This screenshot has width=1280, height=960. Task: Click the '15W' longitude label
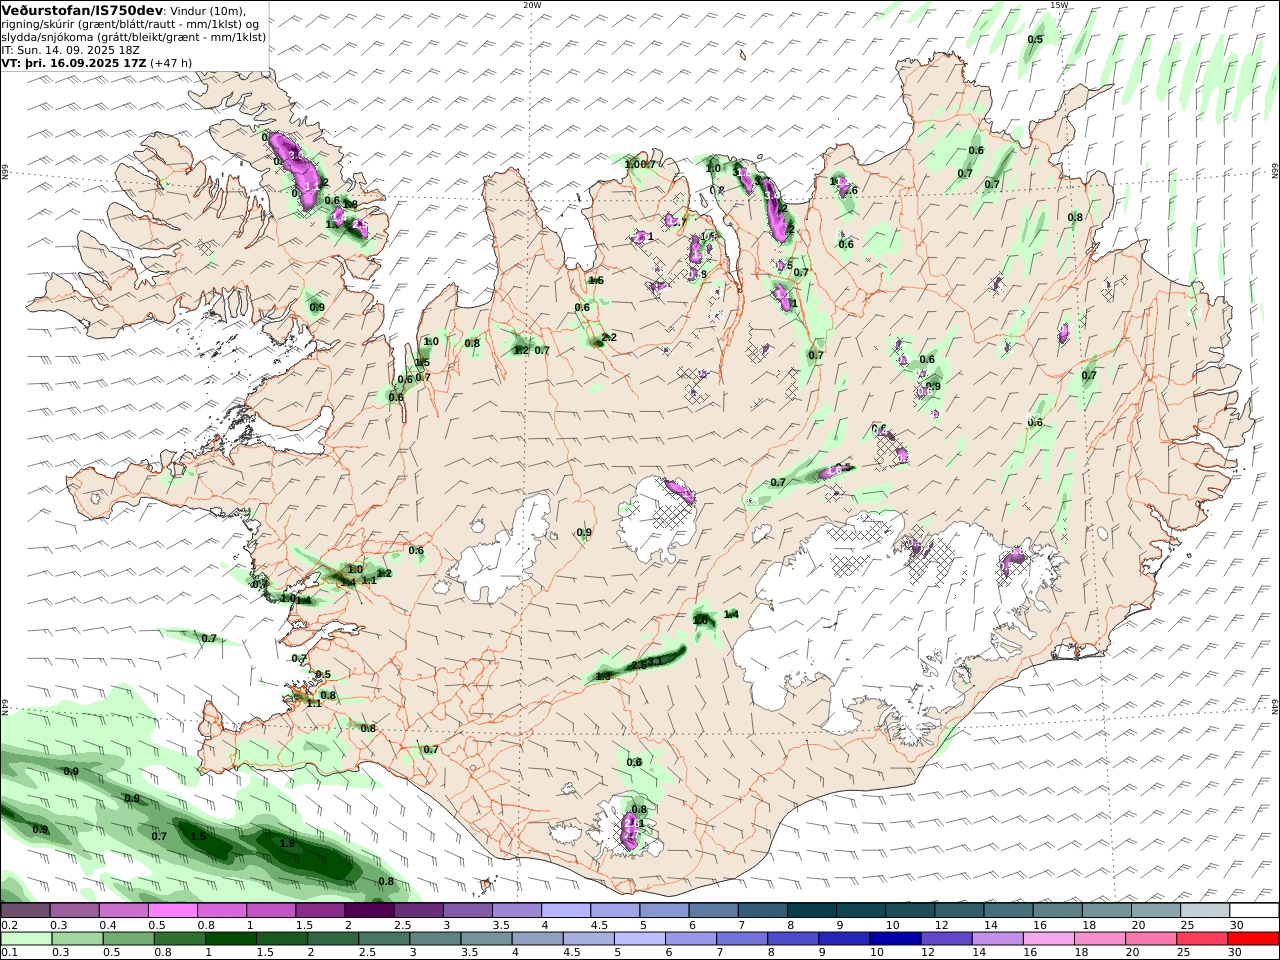tap(1059, 5)
